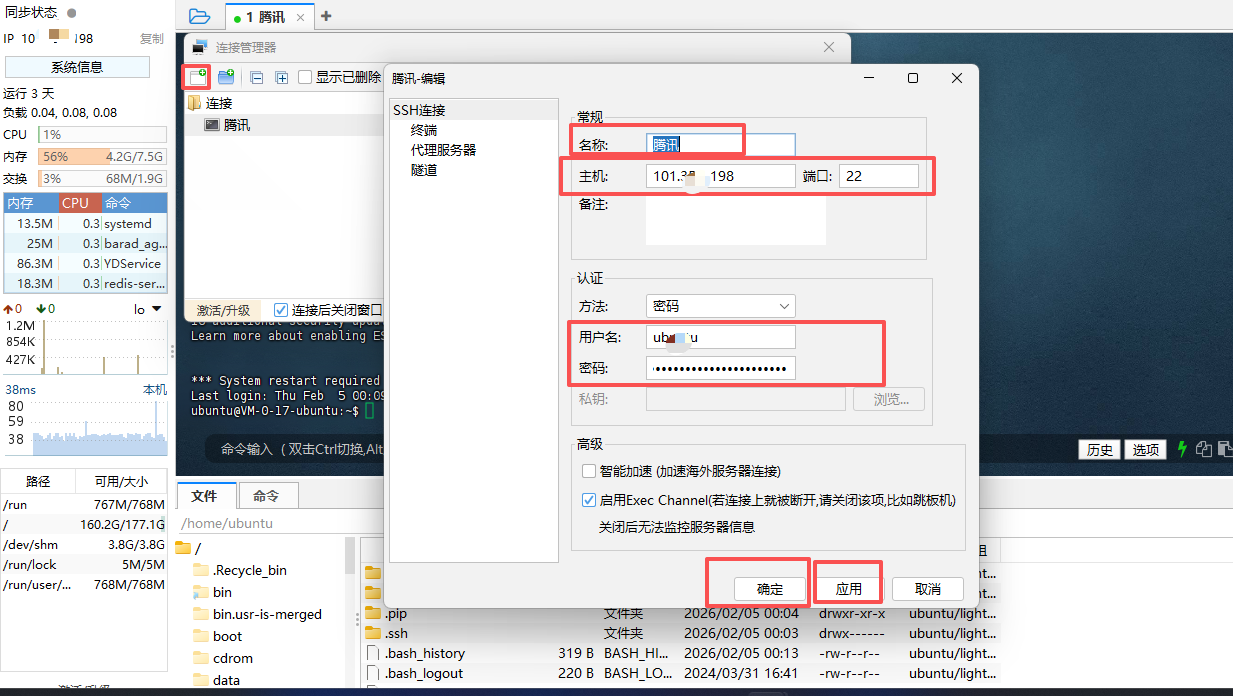Uncheck 启用Exec Channel option

(588, 500)
